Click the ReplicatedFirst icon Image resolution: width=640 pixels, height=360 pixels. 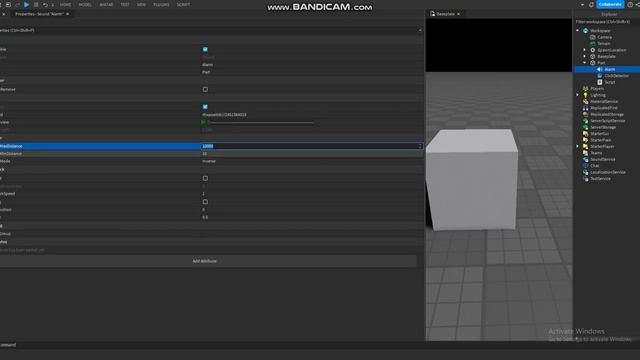tap(585, 108)
